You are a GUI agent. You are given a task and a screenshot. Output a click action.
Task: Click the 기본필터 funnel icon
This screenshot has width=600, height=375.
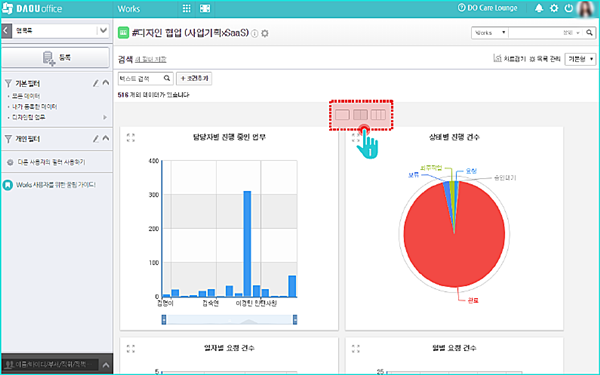click(8, 83)
